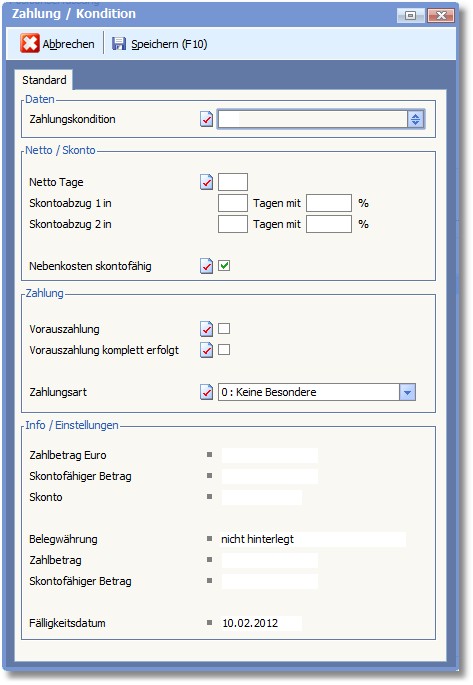Click the Speichern (F10) button label
473x685 pixels.
(169, 44)
